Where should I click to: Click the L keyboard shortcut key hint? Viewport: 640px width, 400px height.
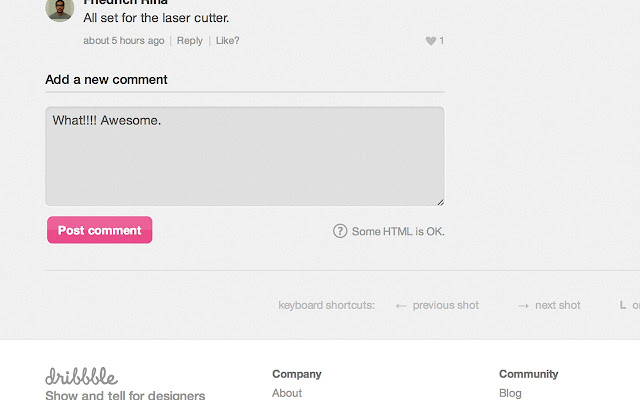(622, 305)
